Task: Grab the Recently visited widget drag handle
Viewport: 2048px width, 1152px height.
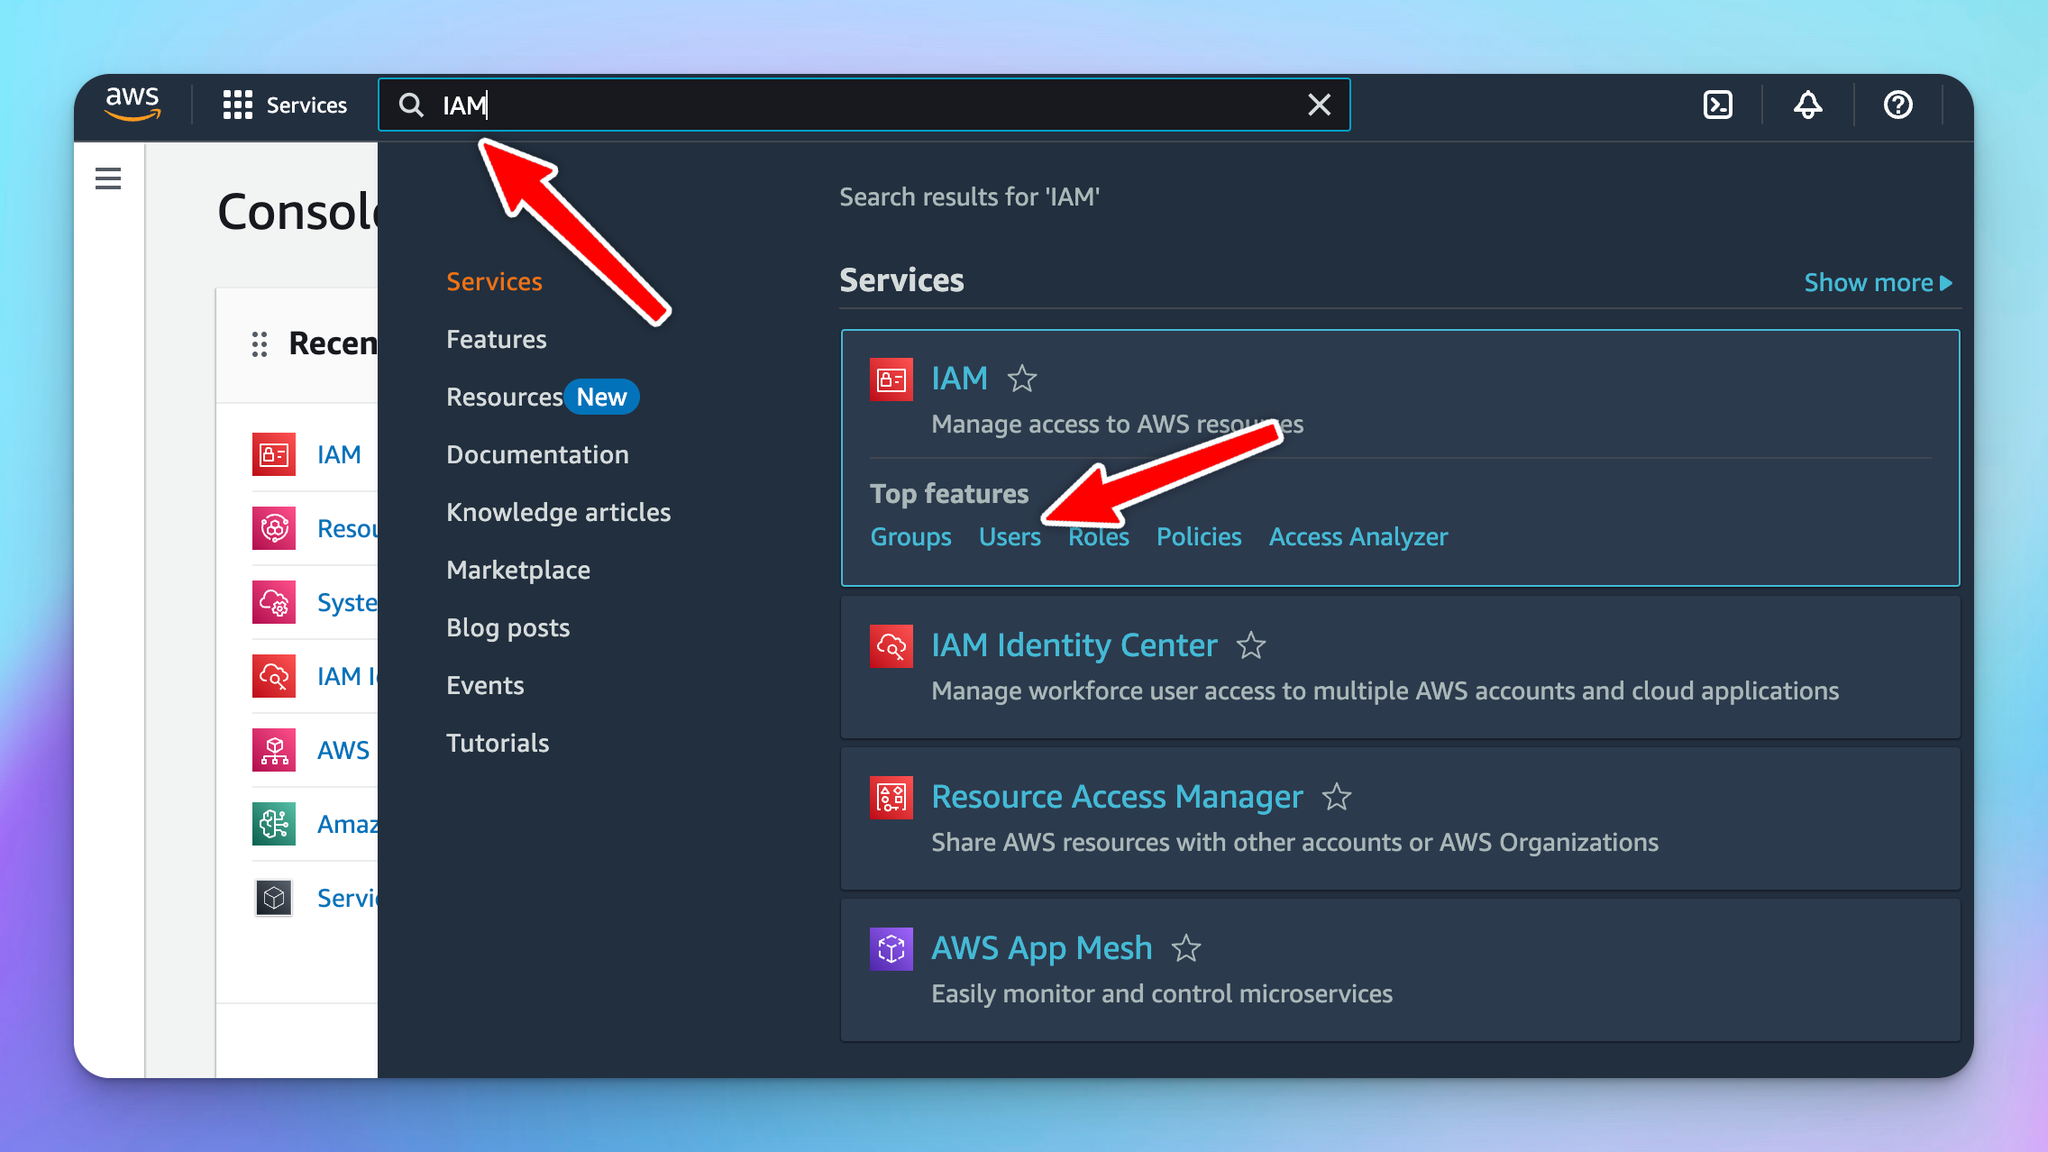Action: coord(259,344)
